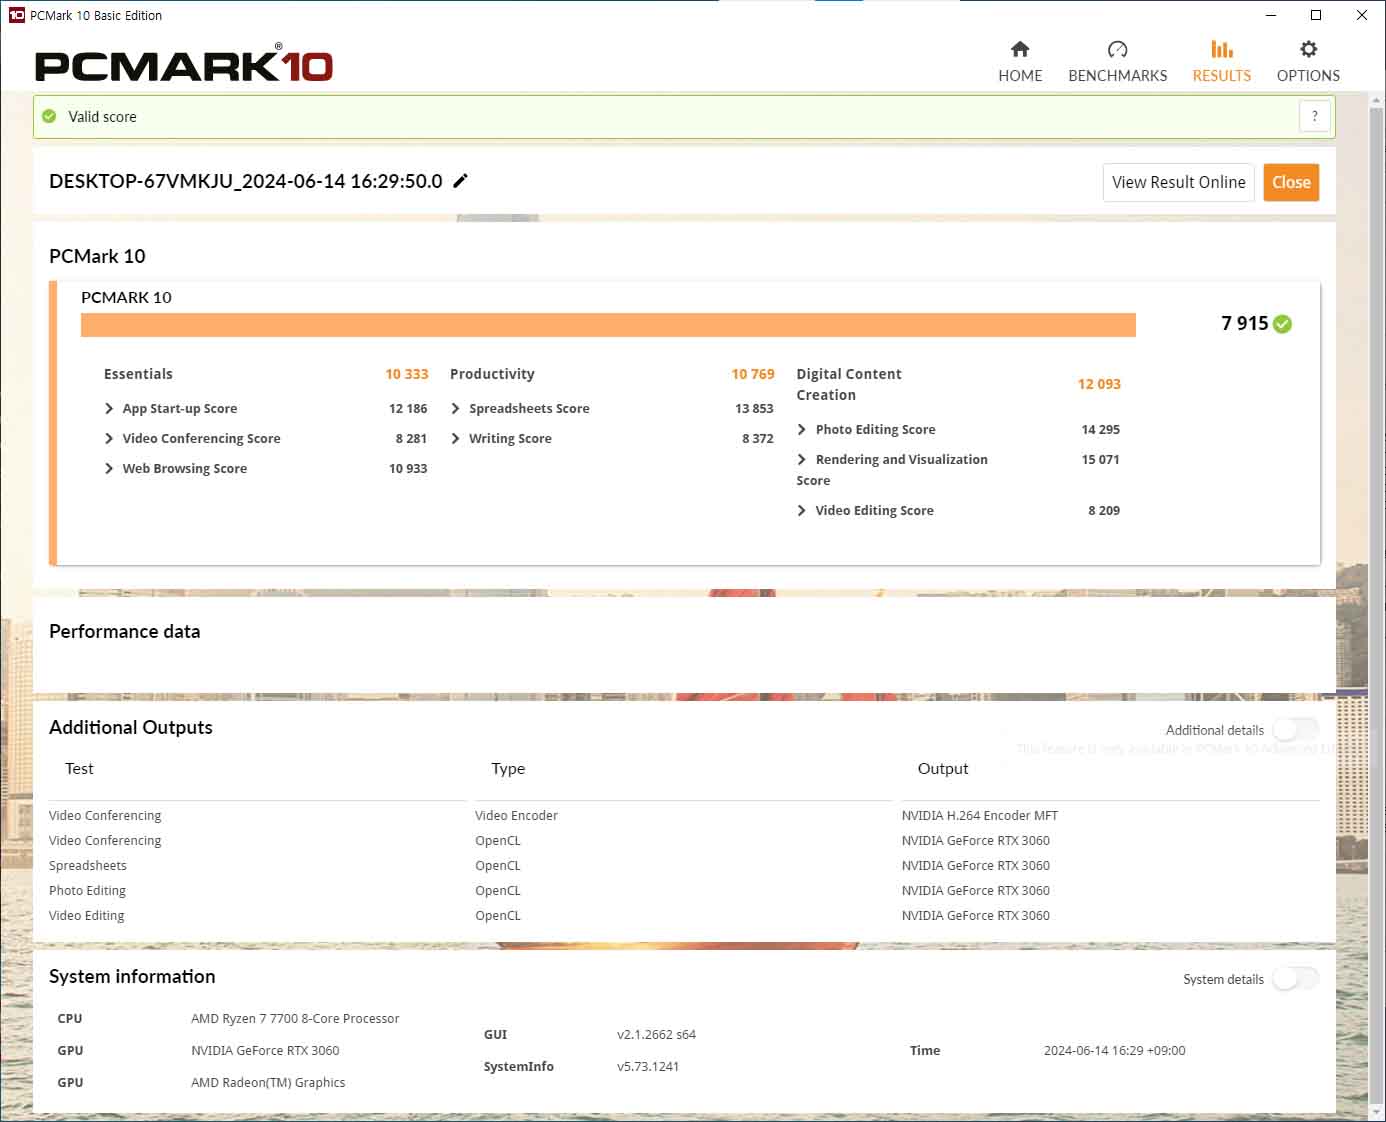Open the BENCHMARKS tab
The height and width of the screenshot is (1122, 1386).
pyautogui.click(x=1117, y=61)
